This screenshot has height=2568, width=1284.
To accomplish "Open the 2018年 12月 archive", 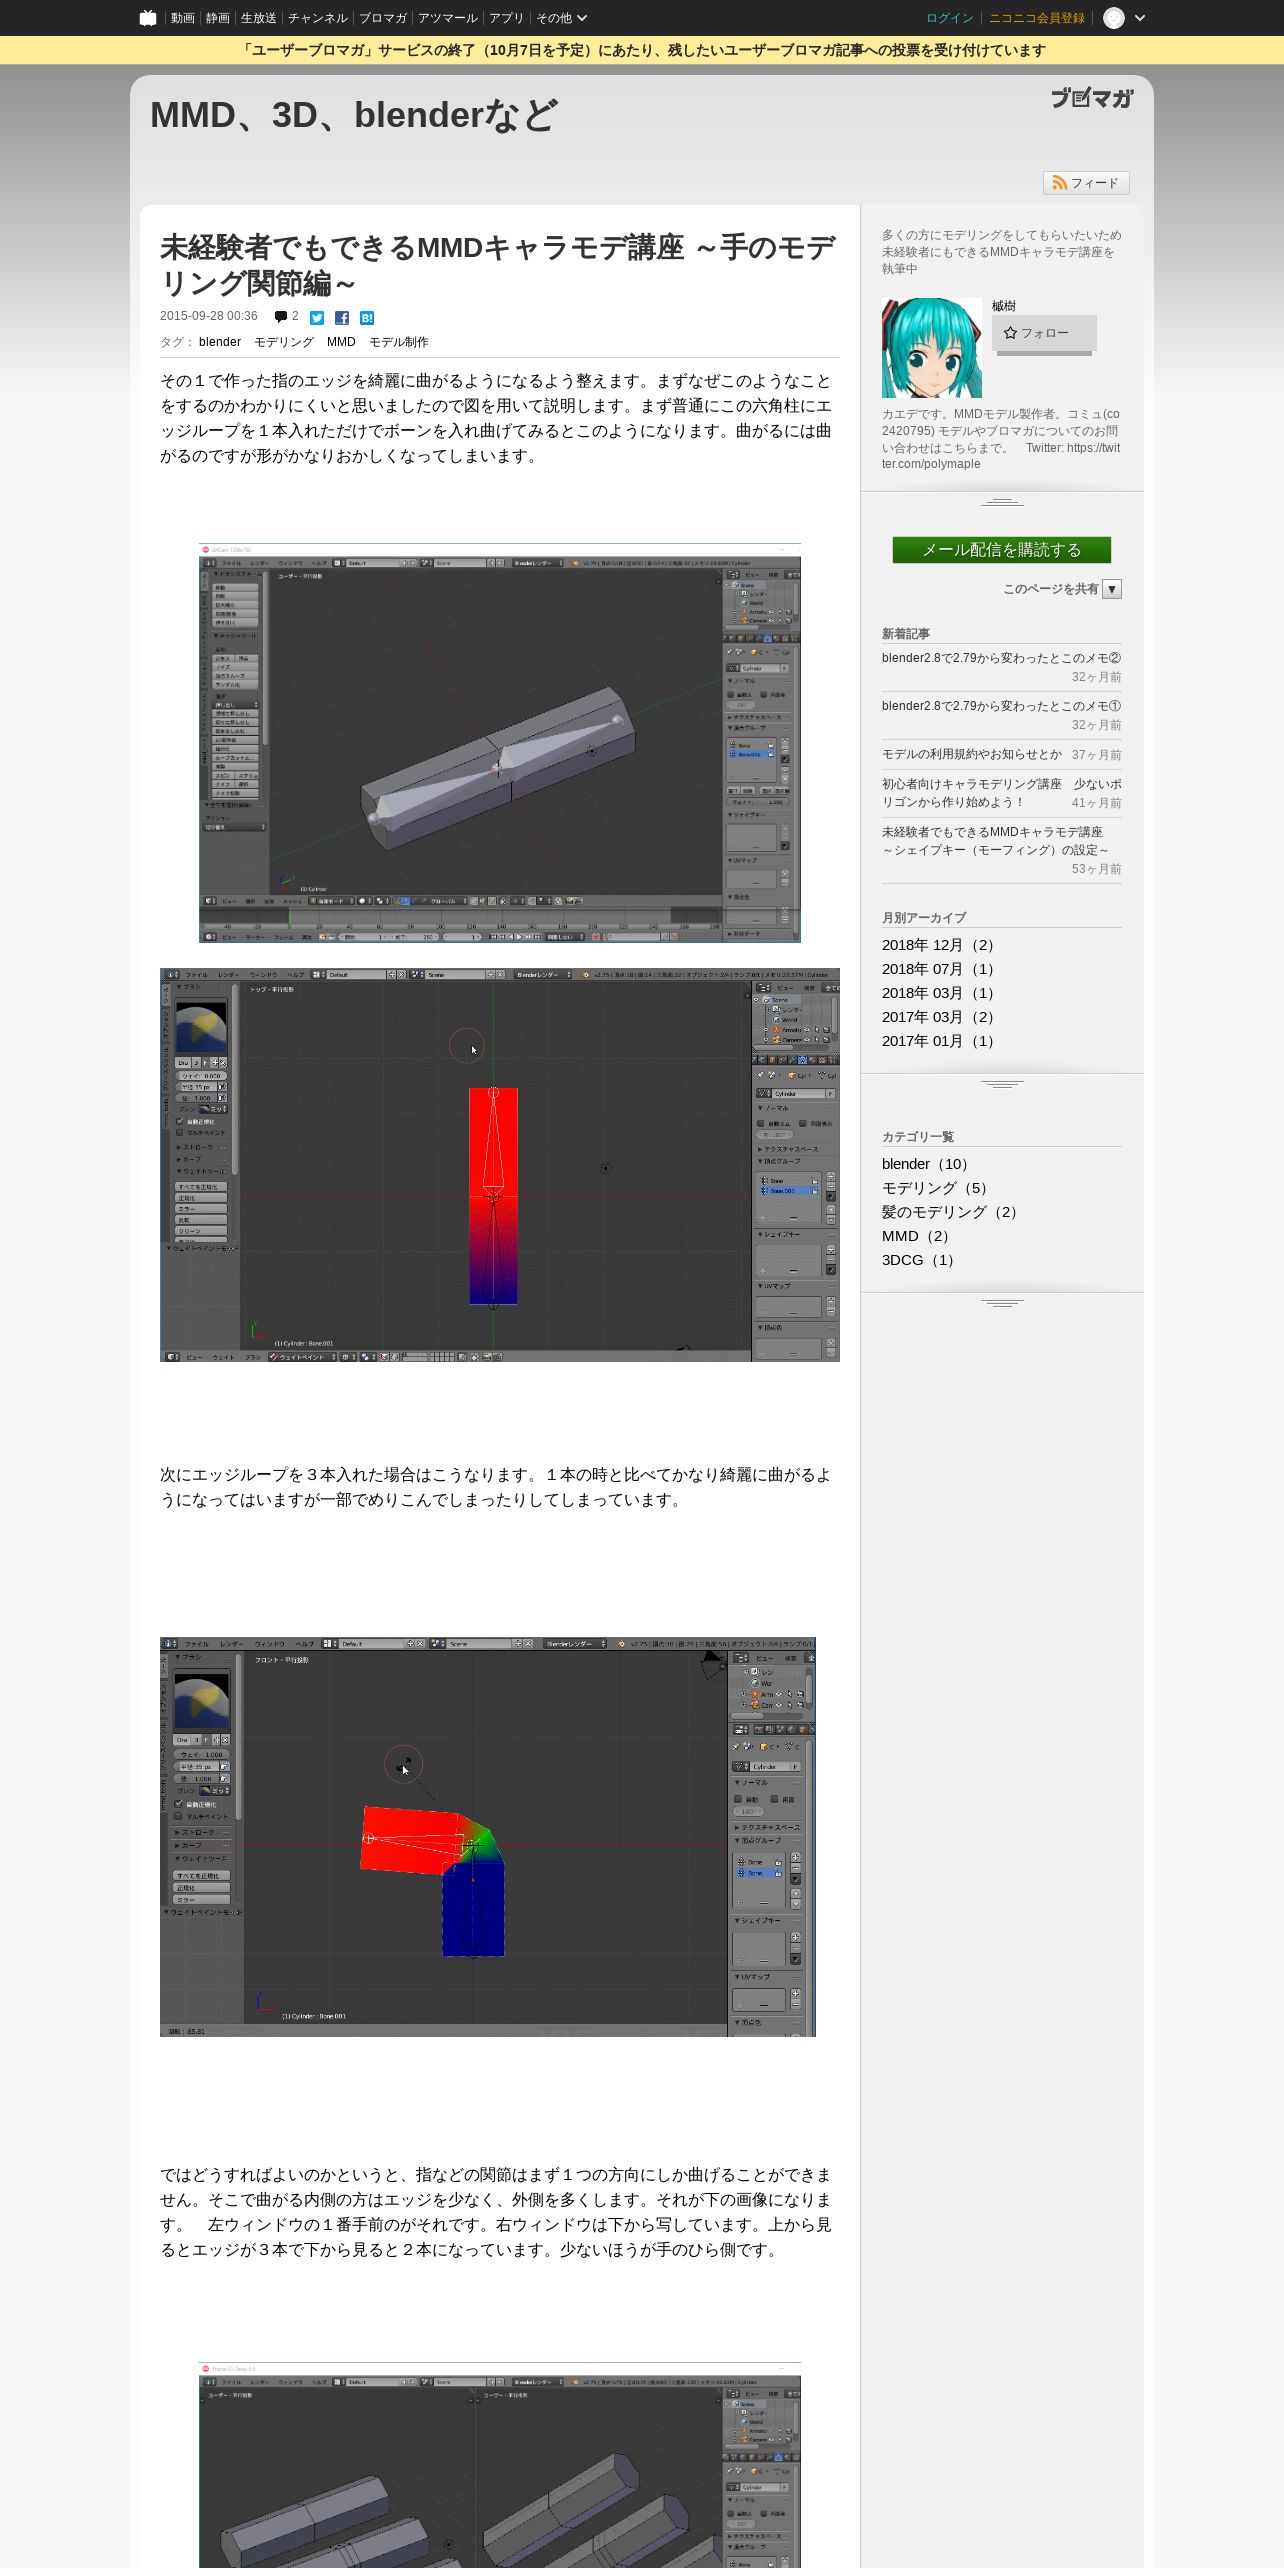I will coord(940,945).
